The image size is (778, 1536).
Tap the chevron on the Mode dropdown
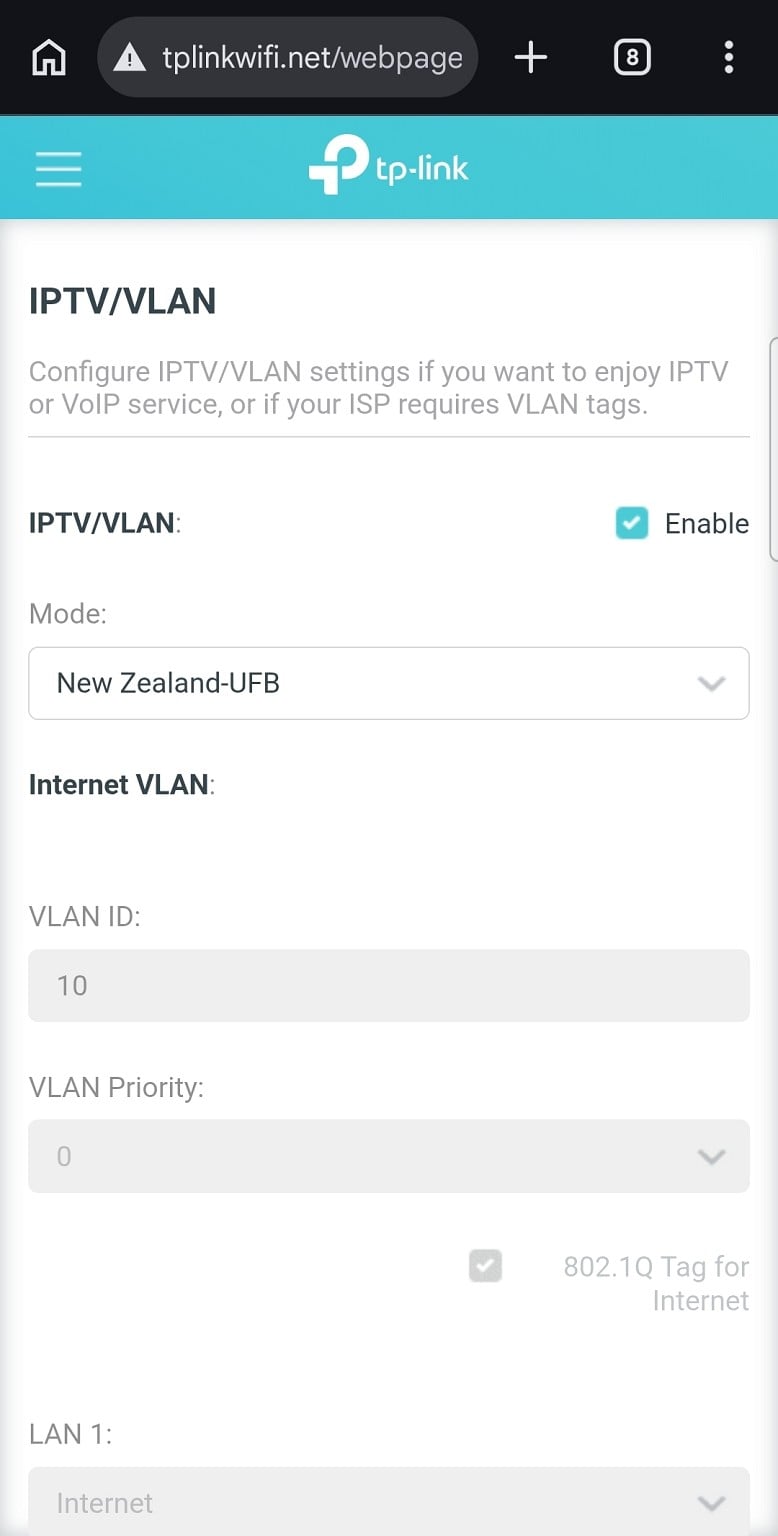(x=711, y=684)
